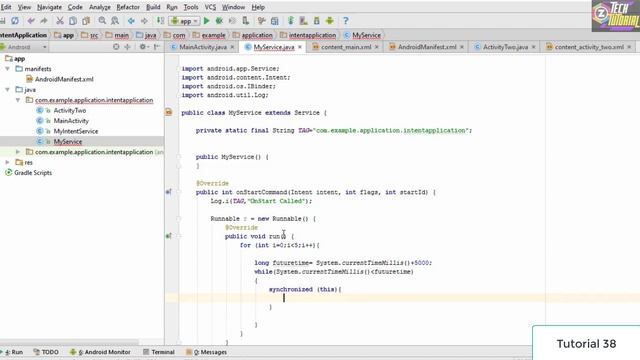
Task: Open the Project Structure icon
Action: tap(275, 21)
